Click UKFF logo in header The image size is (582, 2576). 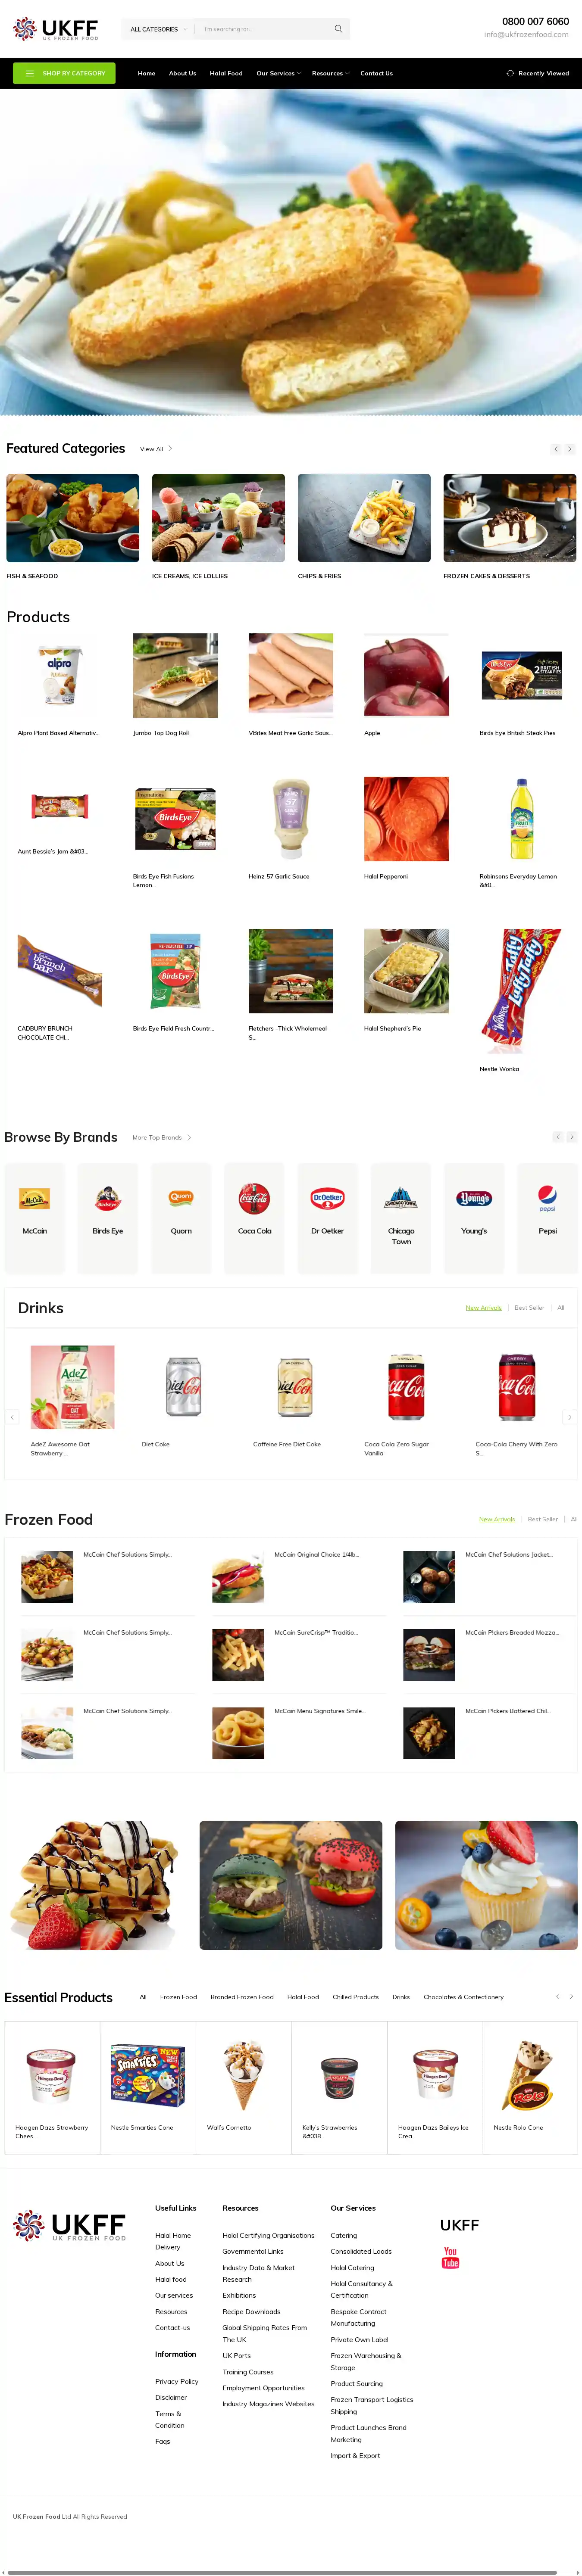point(56,29)
